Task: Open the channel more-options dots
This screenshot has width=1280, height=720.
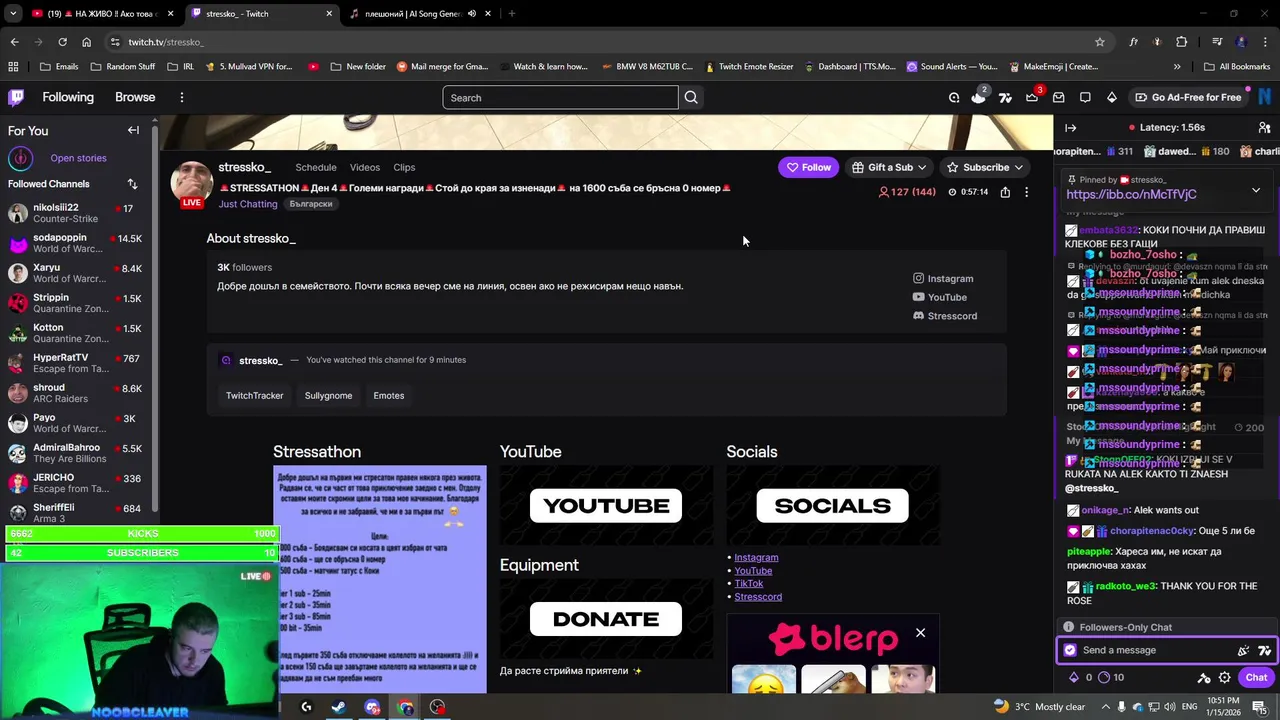Action: pos(1026,192)
